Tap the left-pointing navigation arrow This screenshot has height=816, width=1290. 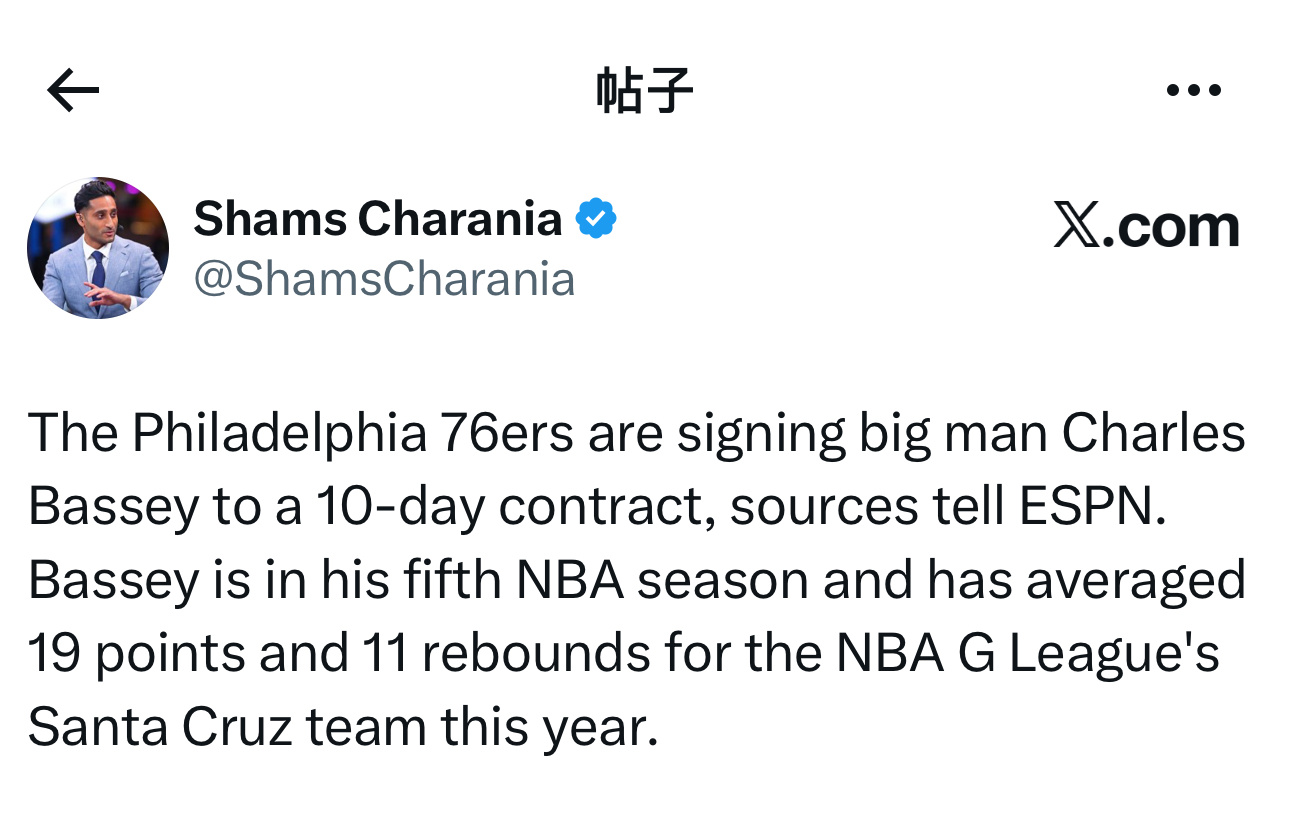click(x=70, y=89)
